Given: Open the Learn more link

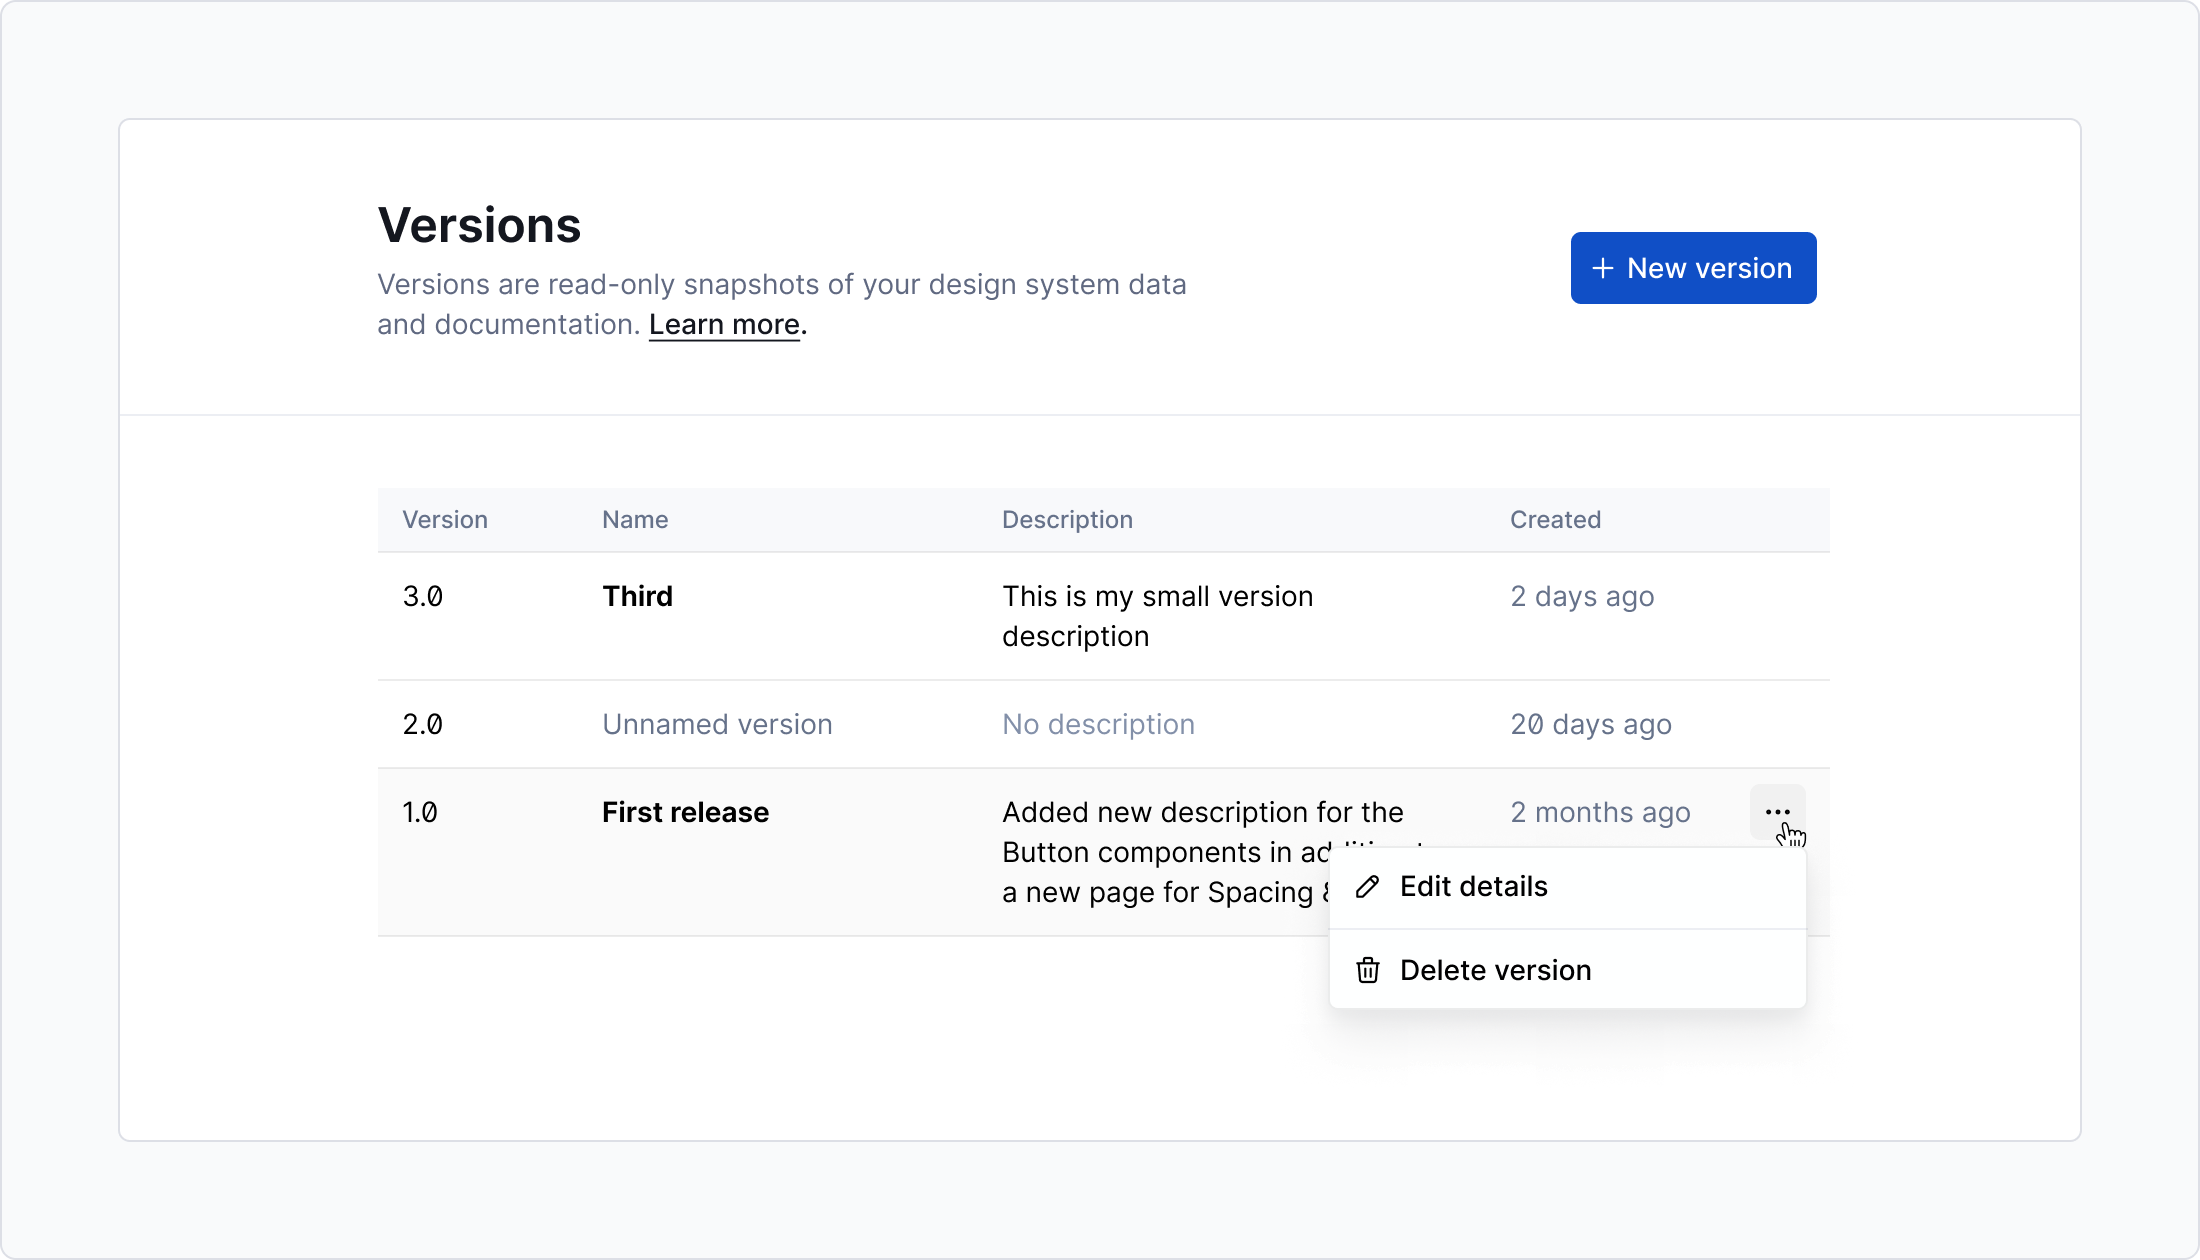Looking at the screenshot, I should (x=723, y=324).
